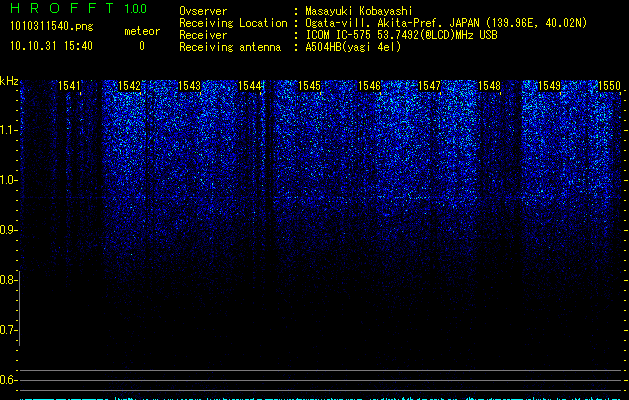Click the 1544 time marker
The height and width of the screenshot is (400, 629).
[250, 86]
